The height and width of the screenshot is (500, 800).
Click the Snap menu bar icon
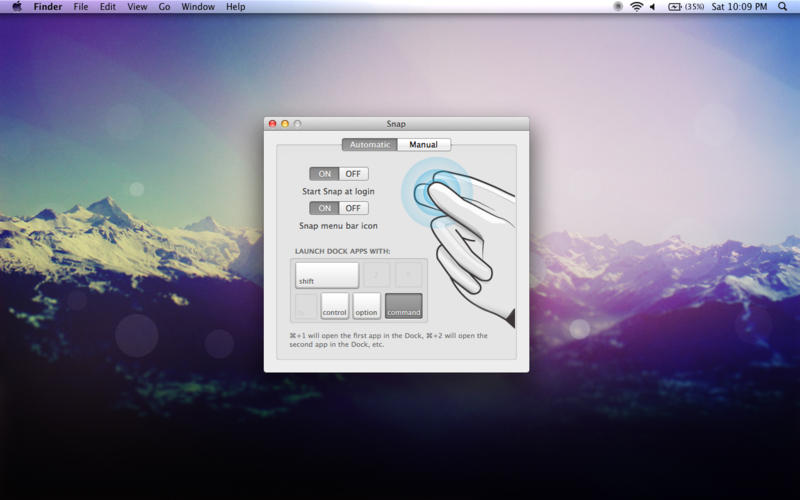pyautogui.click(x=618, y=7)
